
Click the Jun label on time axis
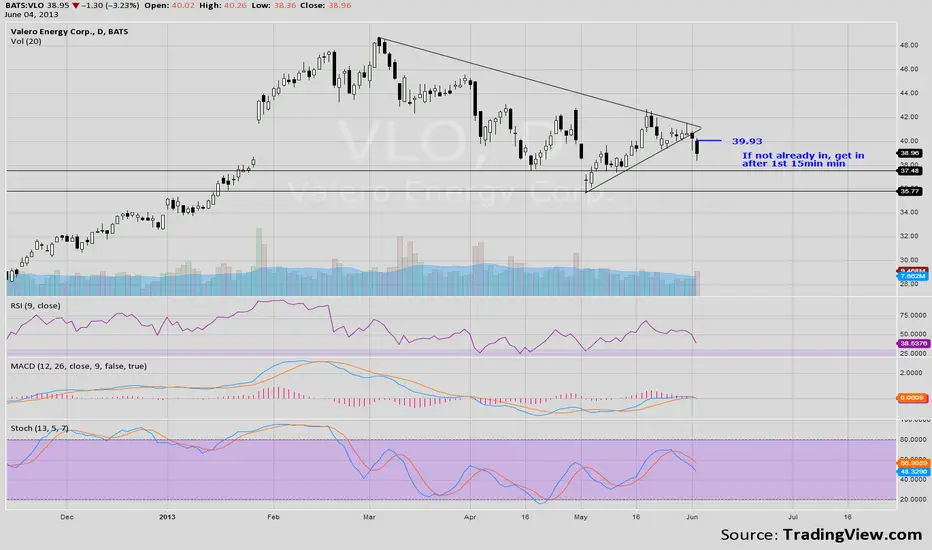pos(692,517)
